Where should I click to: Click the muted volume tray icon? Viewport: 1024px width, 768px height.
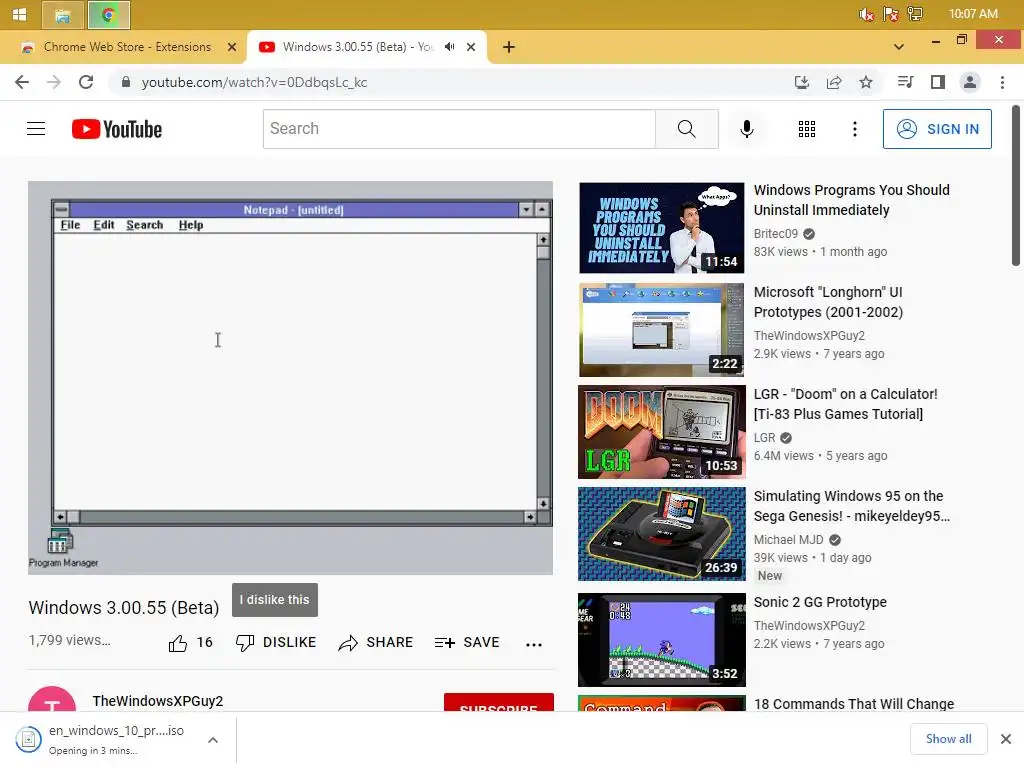tap(867, 14)
